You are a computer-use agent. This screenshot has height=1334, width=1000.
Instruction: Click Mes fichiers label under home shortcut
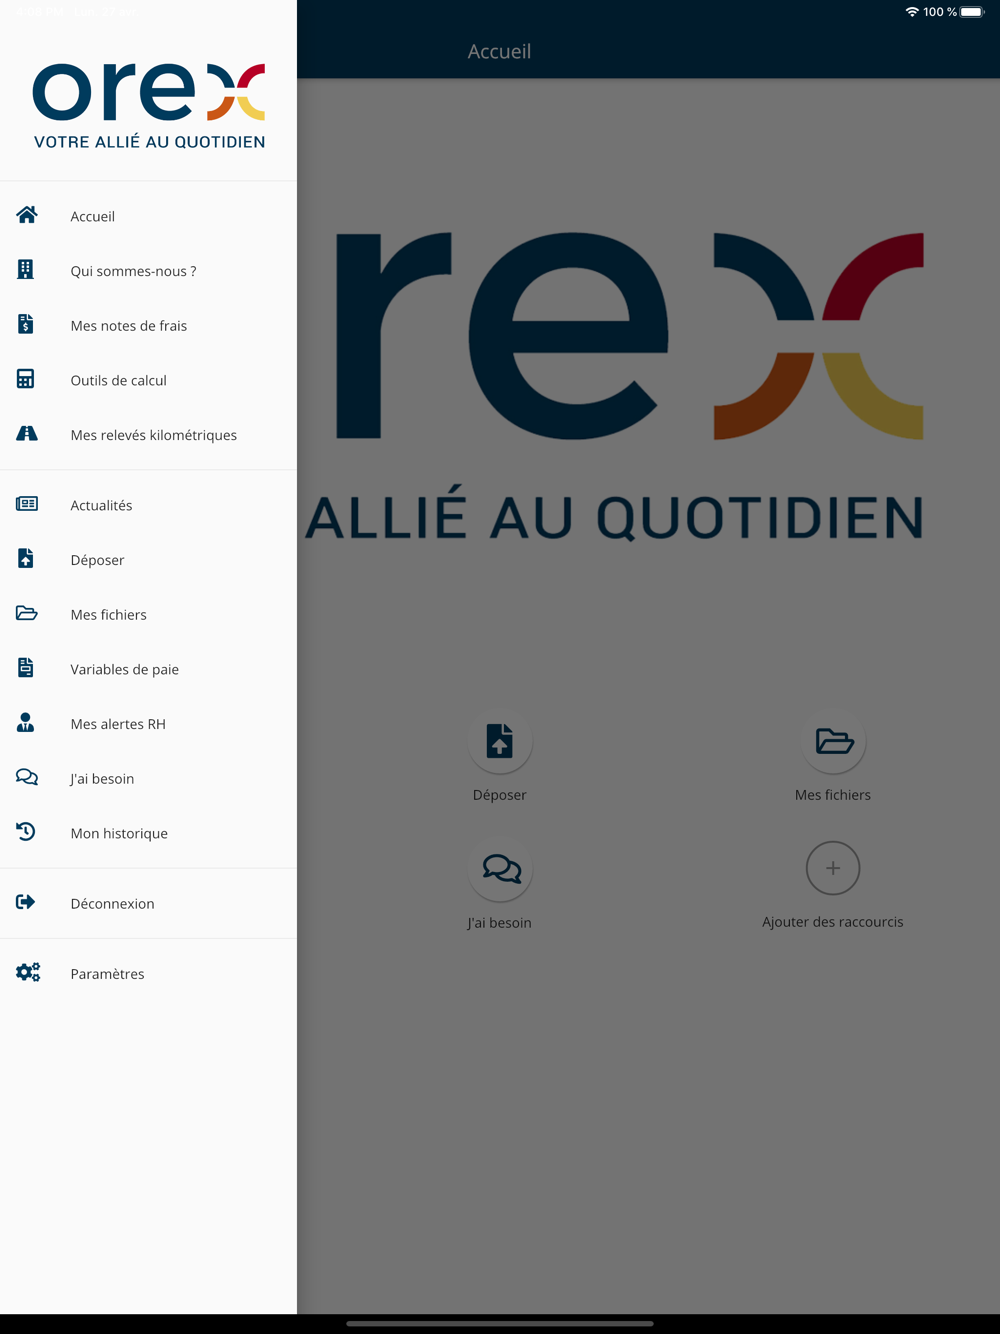point(833,795)
